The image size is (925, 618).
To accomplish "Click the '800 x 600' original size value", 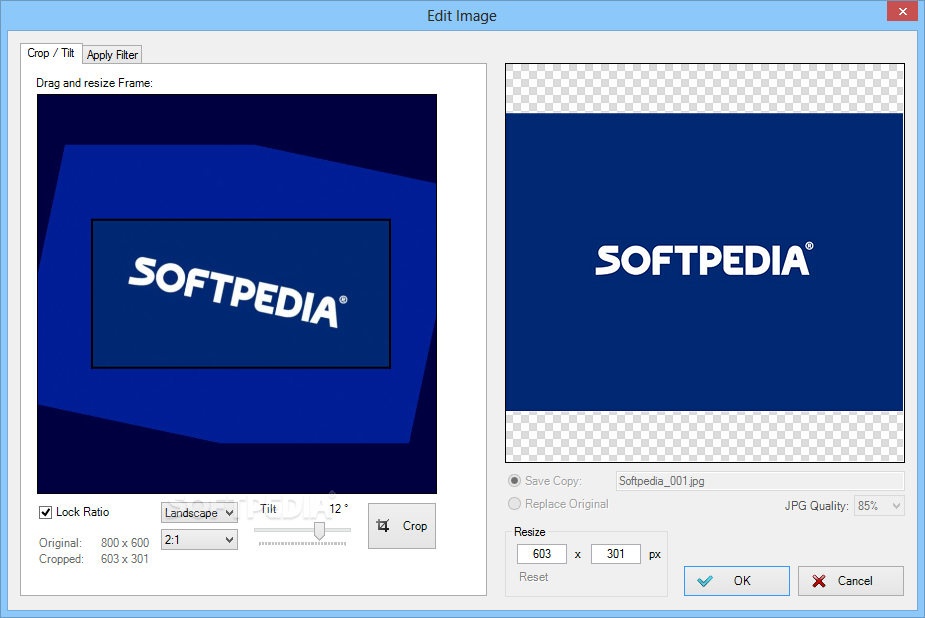I will point(125,543).
